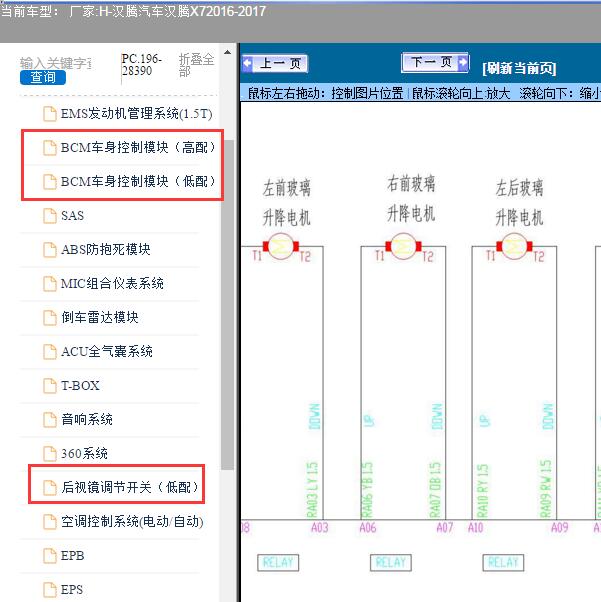Click the EPS document icon

50,589
